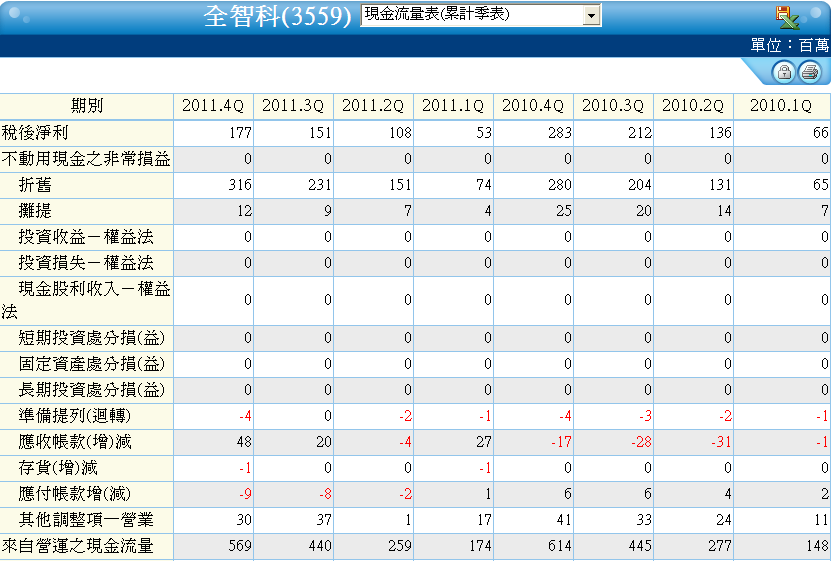Click the 投資損失－權益法 row label
The width and height of the screenshot is (833, 561).
pyautogui.click(x=86, y=263)
